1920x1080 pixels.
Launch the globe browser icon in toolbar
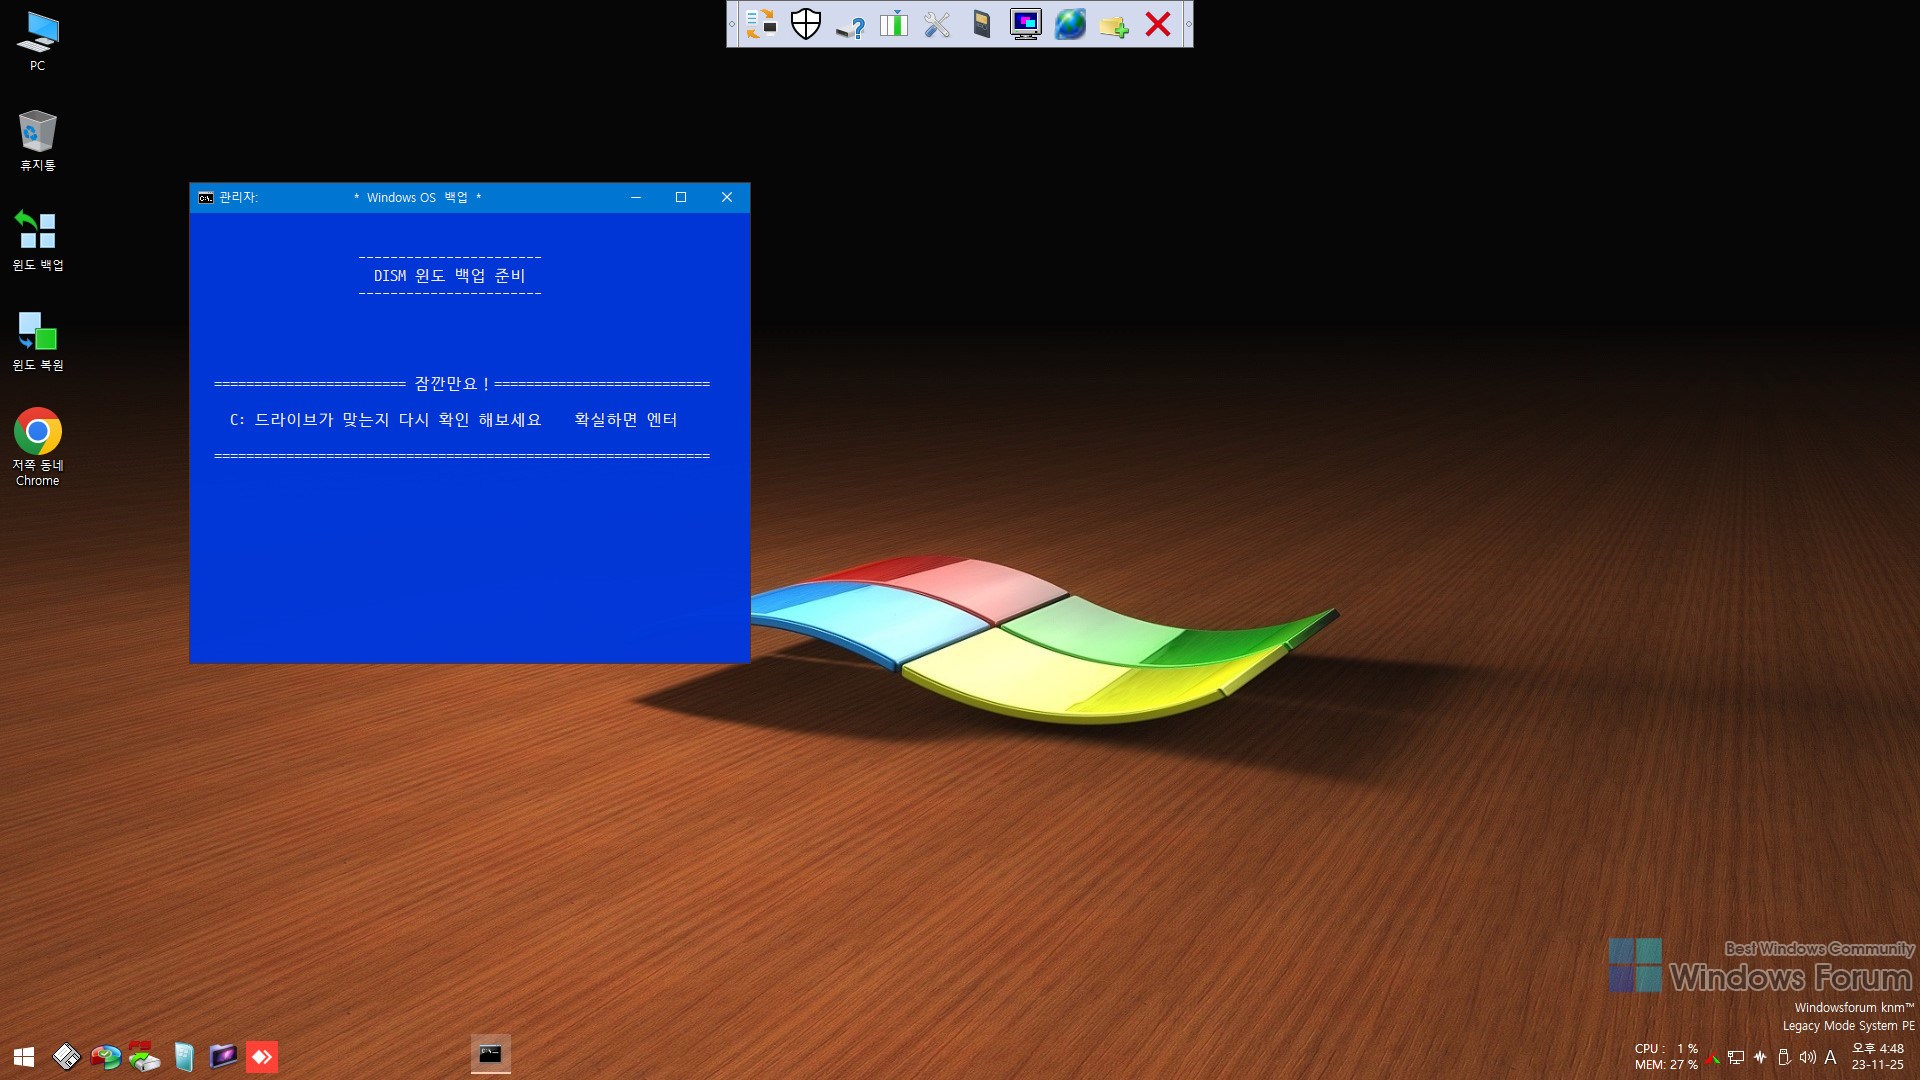click(1070, 24)
